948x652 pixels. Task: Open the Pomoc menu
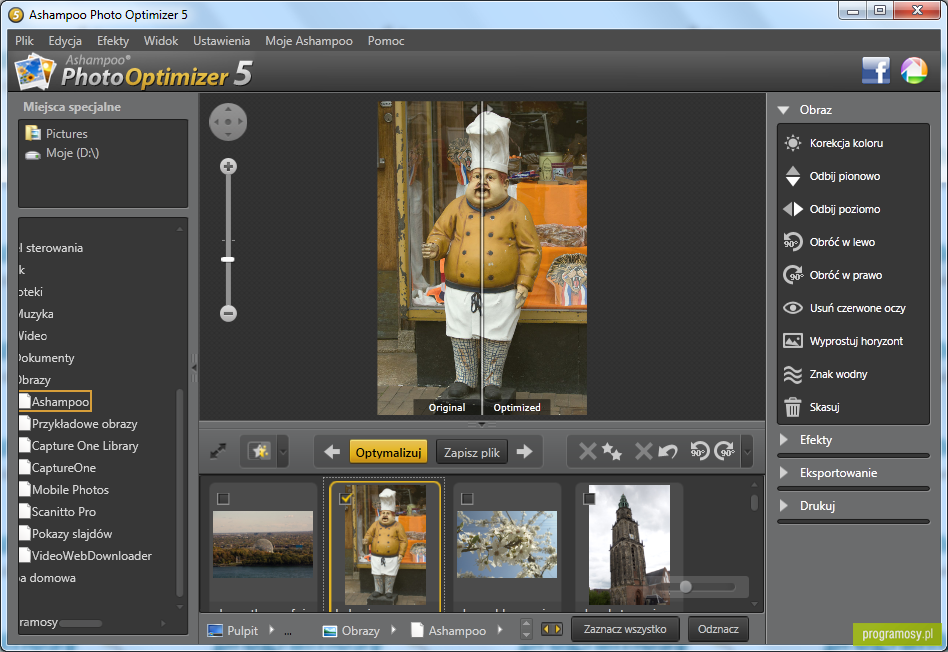pyautogui.click(x=386, y=41)
